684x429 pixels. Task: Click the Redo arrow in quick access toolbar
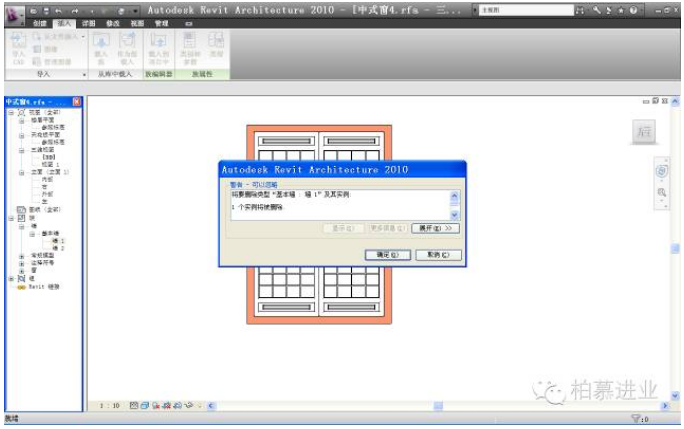[x=75, y=10]
